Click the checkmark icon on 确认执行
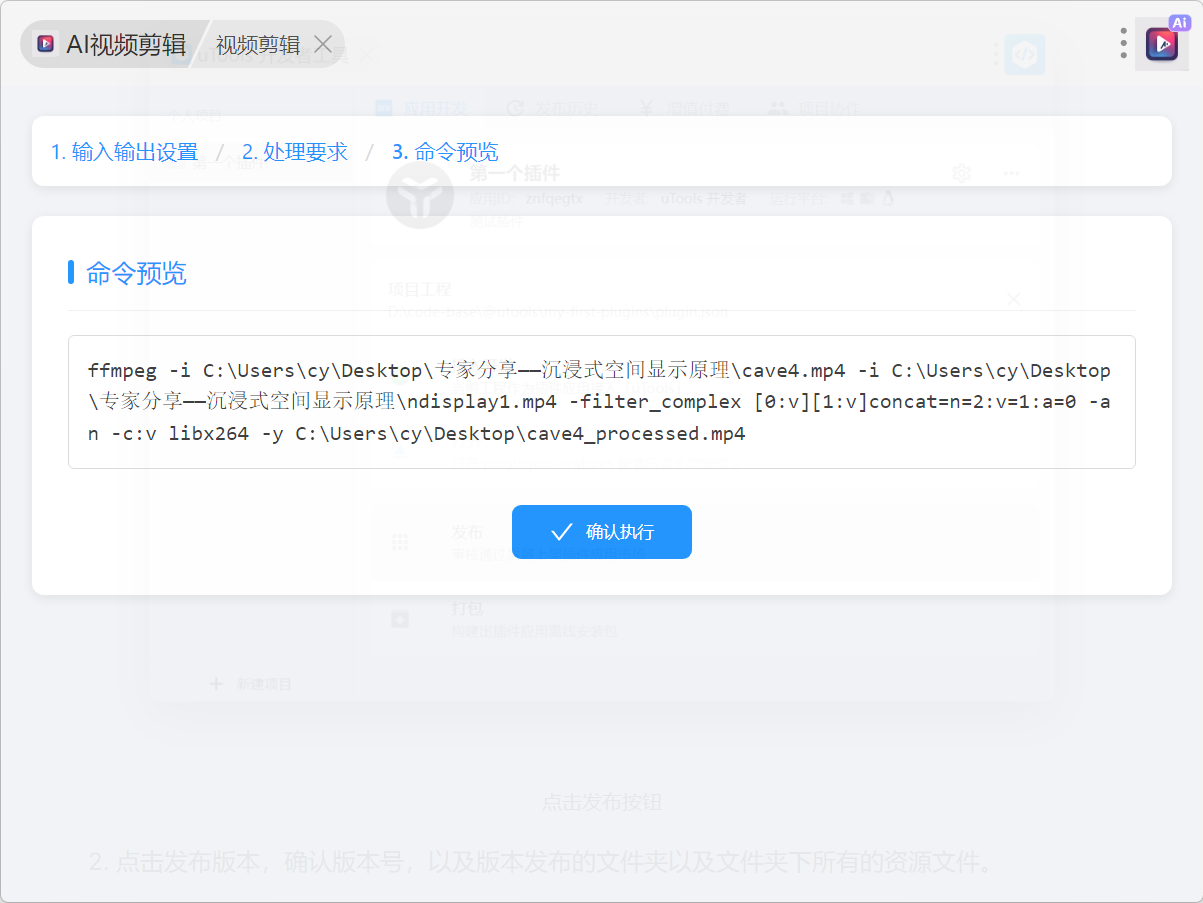 tap(562, 531)
